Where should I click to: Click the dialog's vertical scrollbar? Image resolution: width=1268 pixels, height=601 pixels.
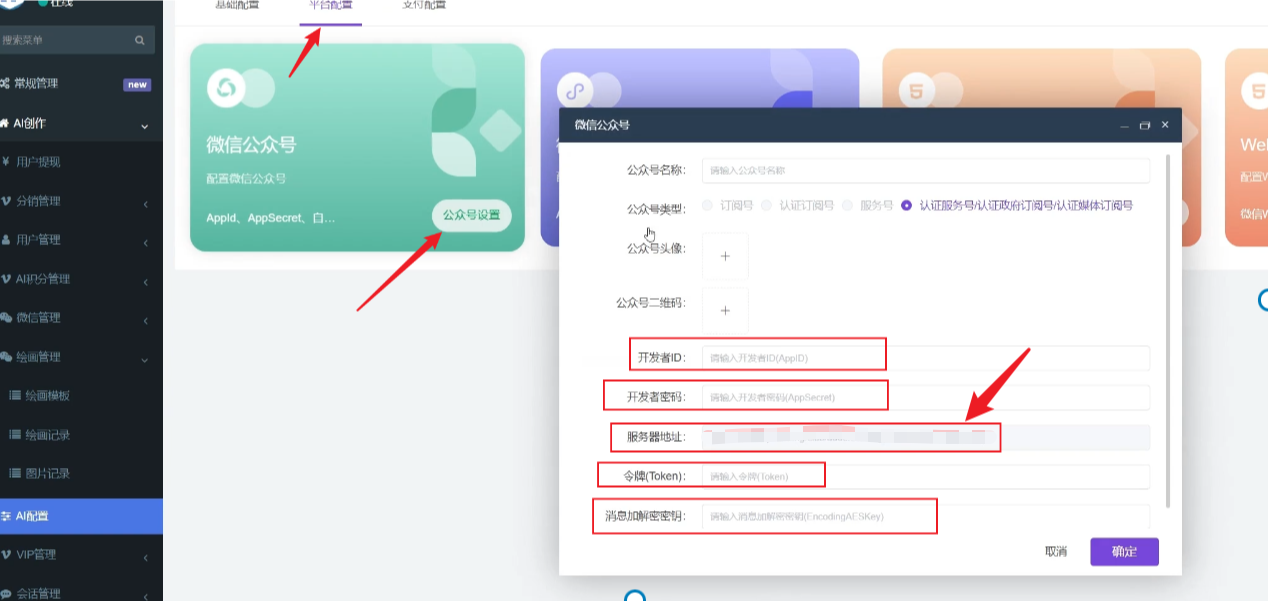[x=1167, y=330]
